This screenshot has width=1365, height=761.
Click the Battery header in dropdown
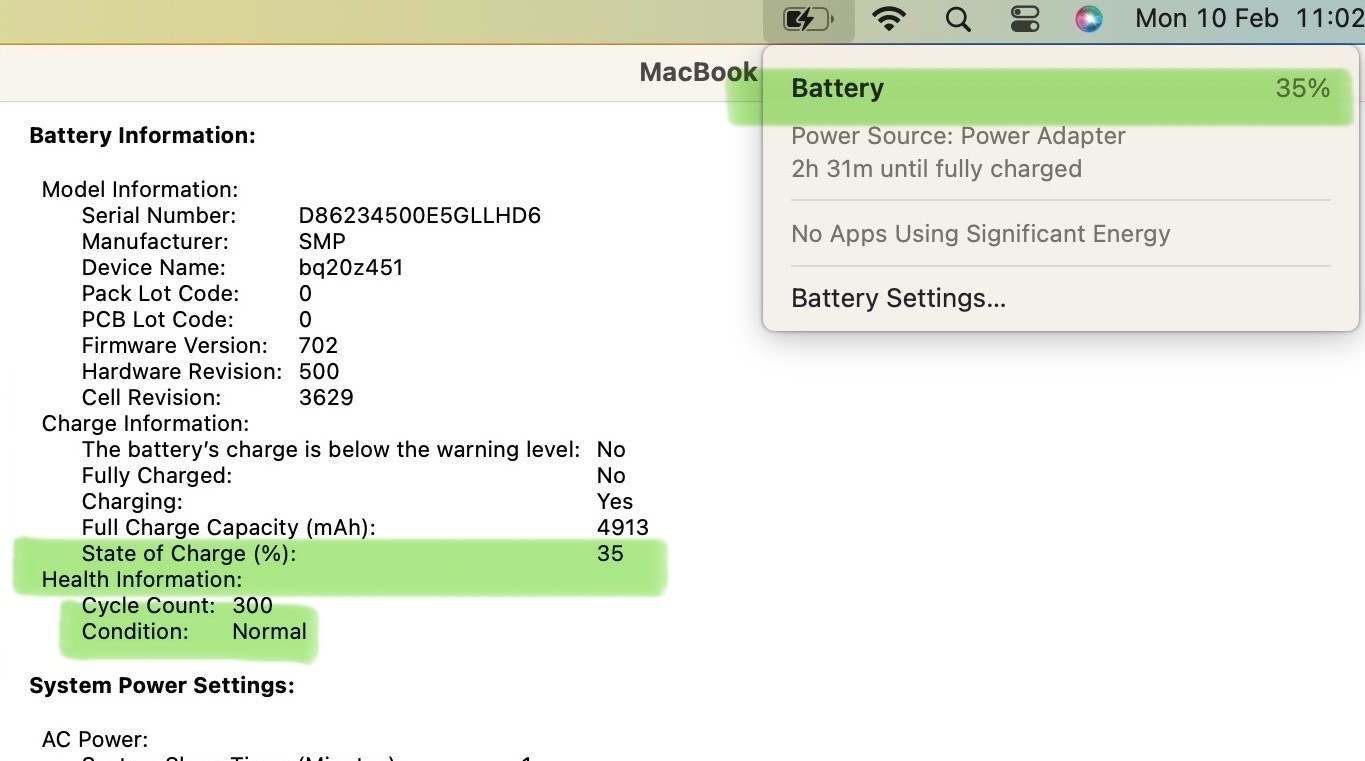tap(837, 88)
